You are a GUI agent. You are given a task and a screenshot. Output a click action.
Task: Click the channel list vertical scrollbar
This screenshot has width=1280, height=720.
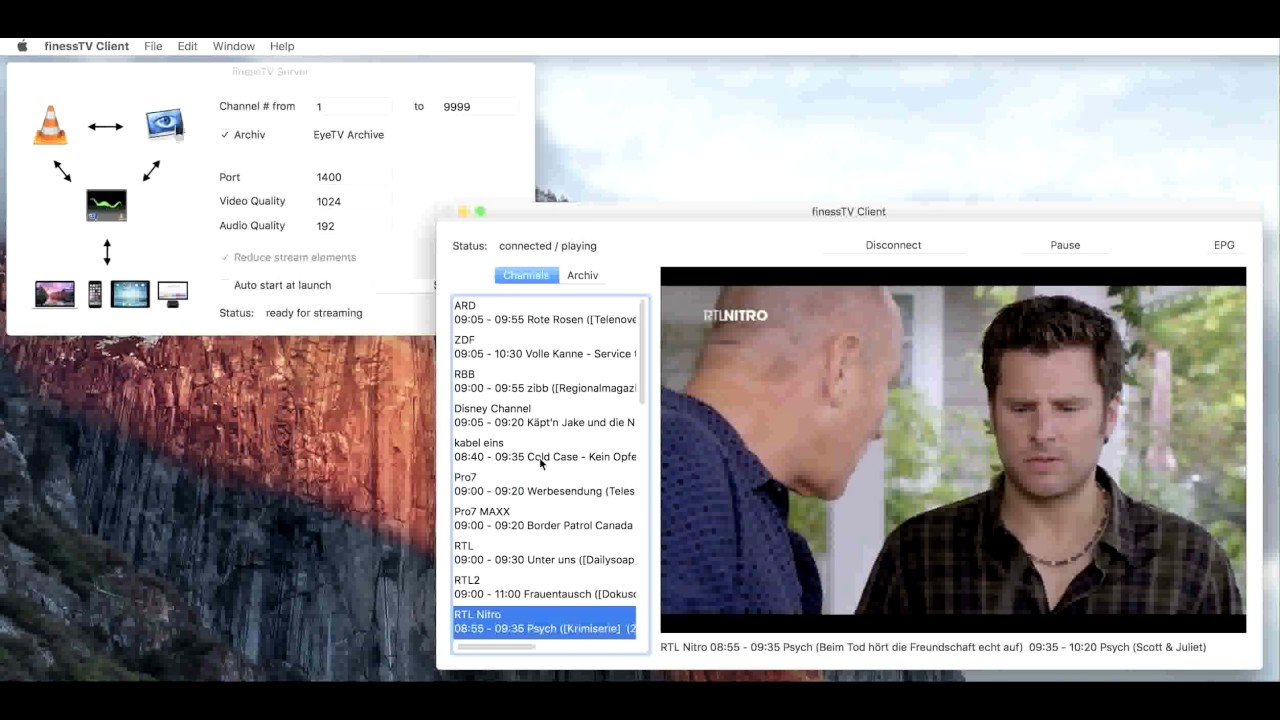point(642,352)
